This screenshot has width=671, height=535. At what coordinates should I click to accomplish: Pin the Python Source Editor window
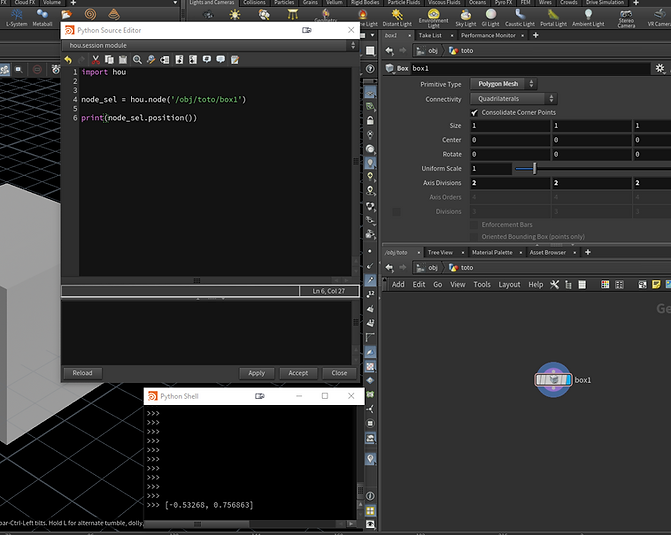click(307, 30)
